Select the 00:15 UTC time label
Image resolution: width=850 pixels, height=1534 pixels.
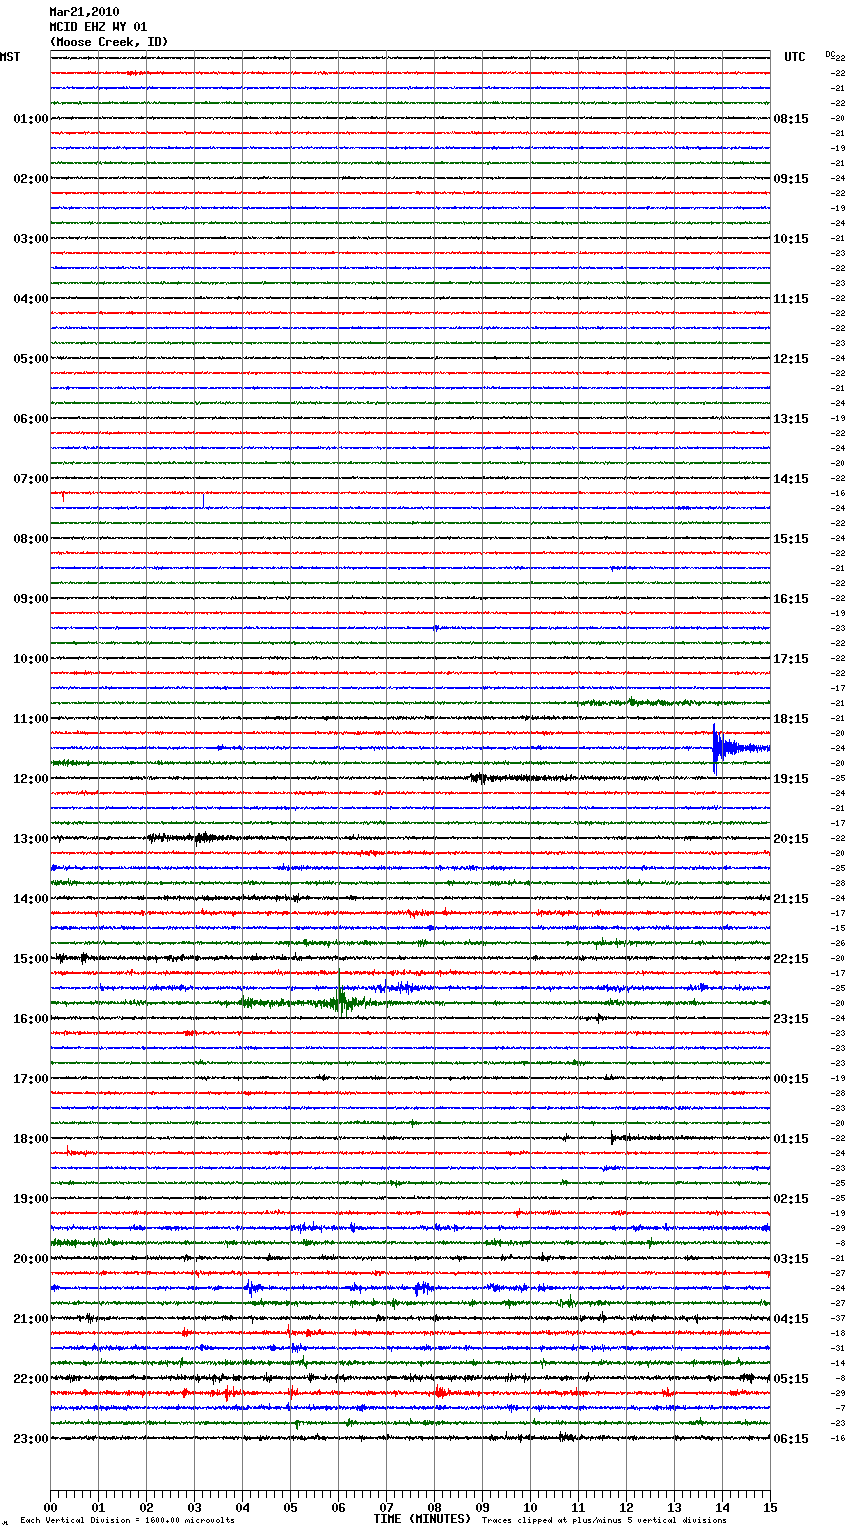click(x=791, y=1079)
